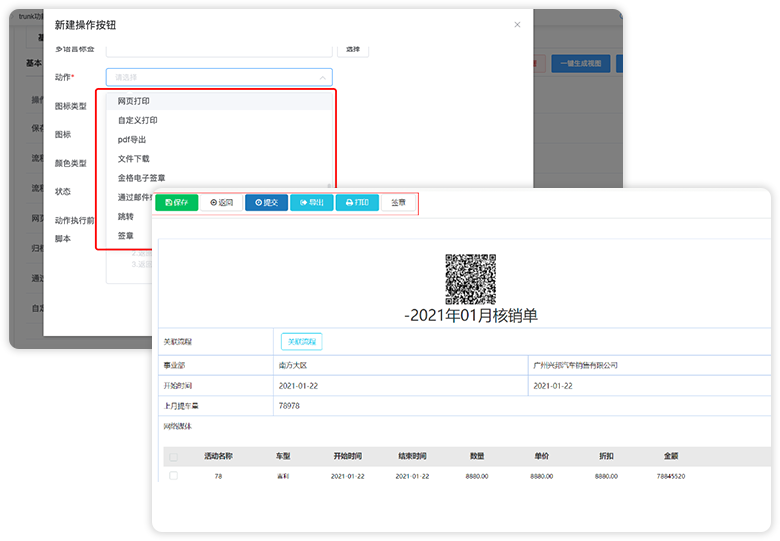The image size is (780, 541).
Task: Click the 一键生成视图 button in background window
Action: 581,64
